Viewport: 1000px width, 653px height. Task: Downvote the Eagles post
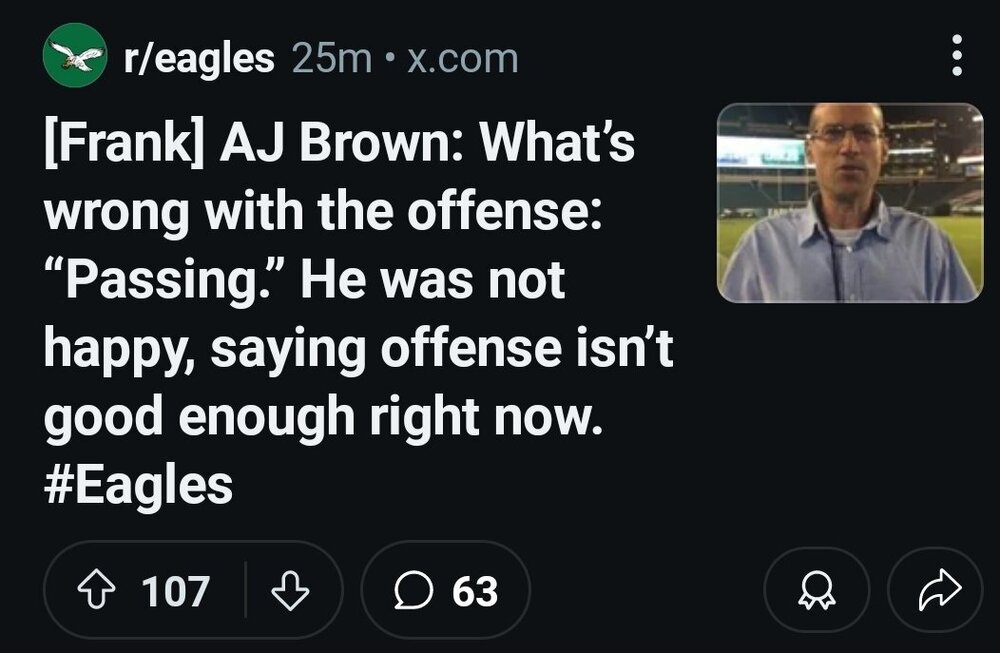point(287,589)
